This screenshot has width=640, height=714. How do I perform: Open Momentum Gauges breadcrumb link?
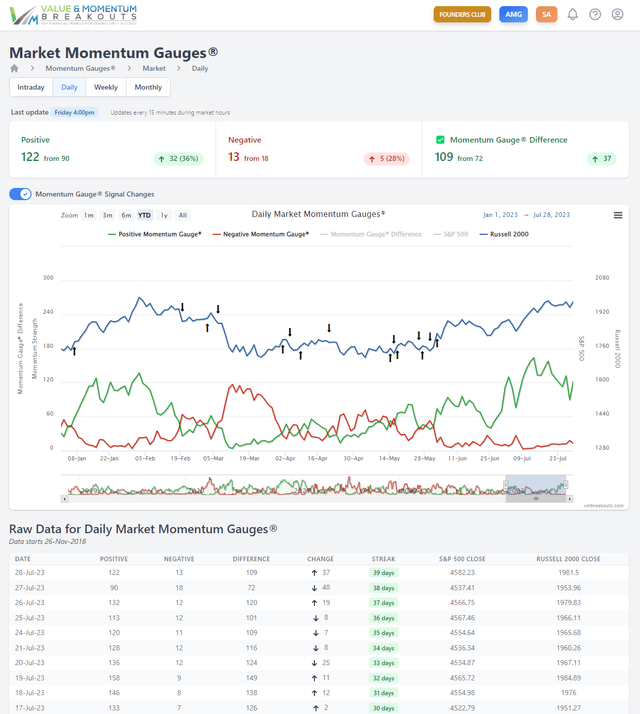(x=80, y=68)
